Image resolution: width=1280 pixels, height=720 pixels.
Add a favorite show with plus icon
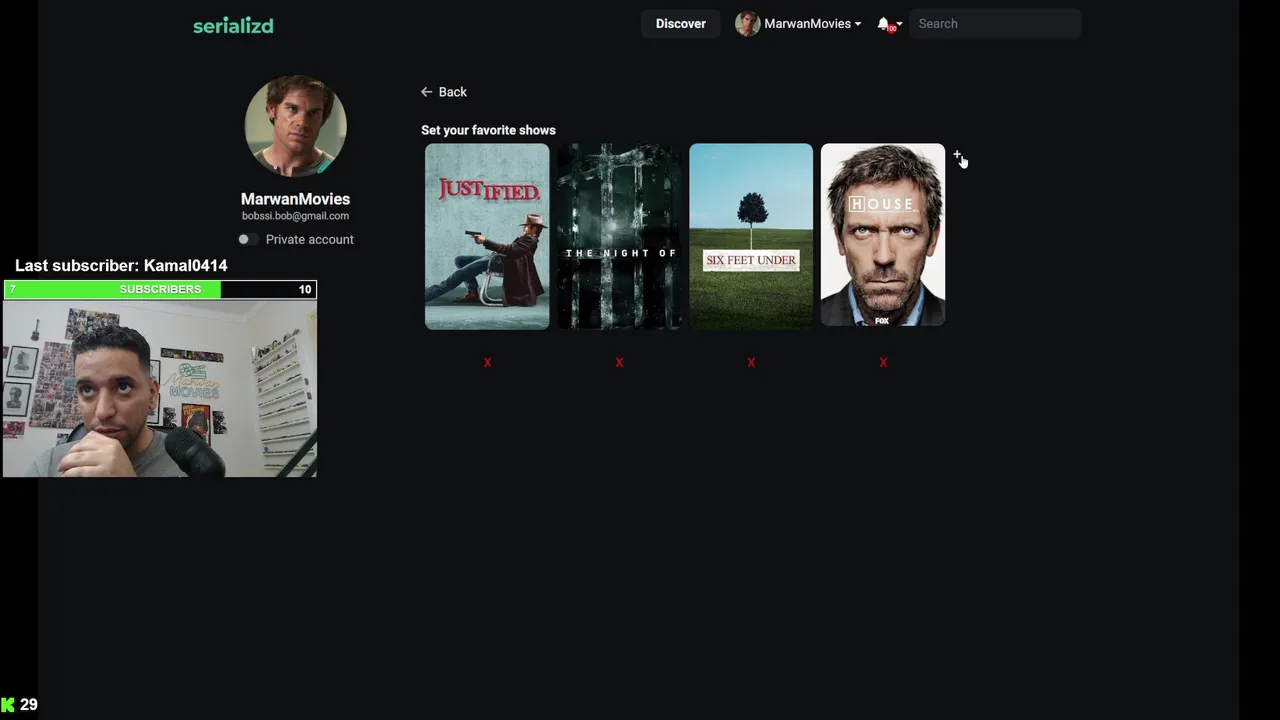(x=957, y=155)
